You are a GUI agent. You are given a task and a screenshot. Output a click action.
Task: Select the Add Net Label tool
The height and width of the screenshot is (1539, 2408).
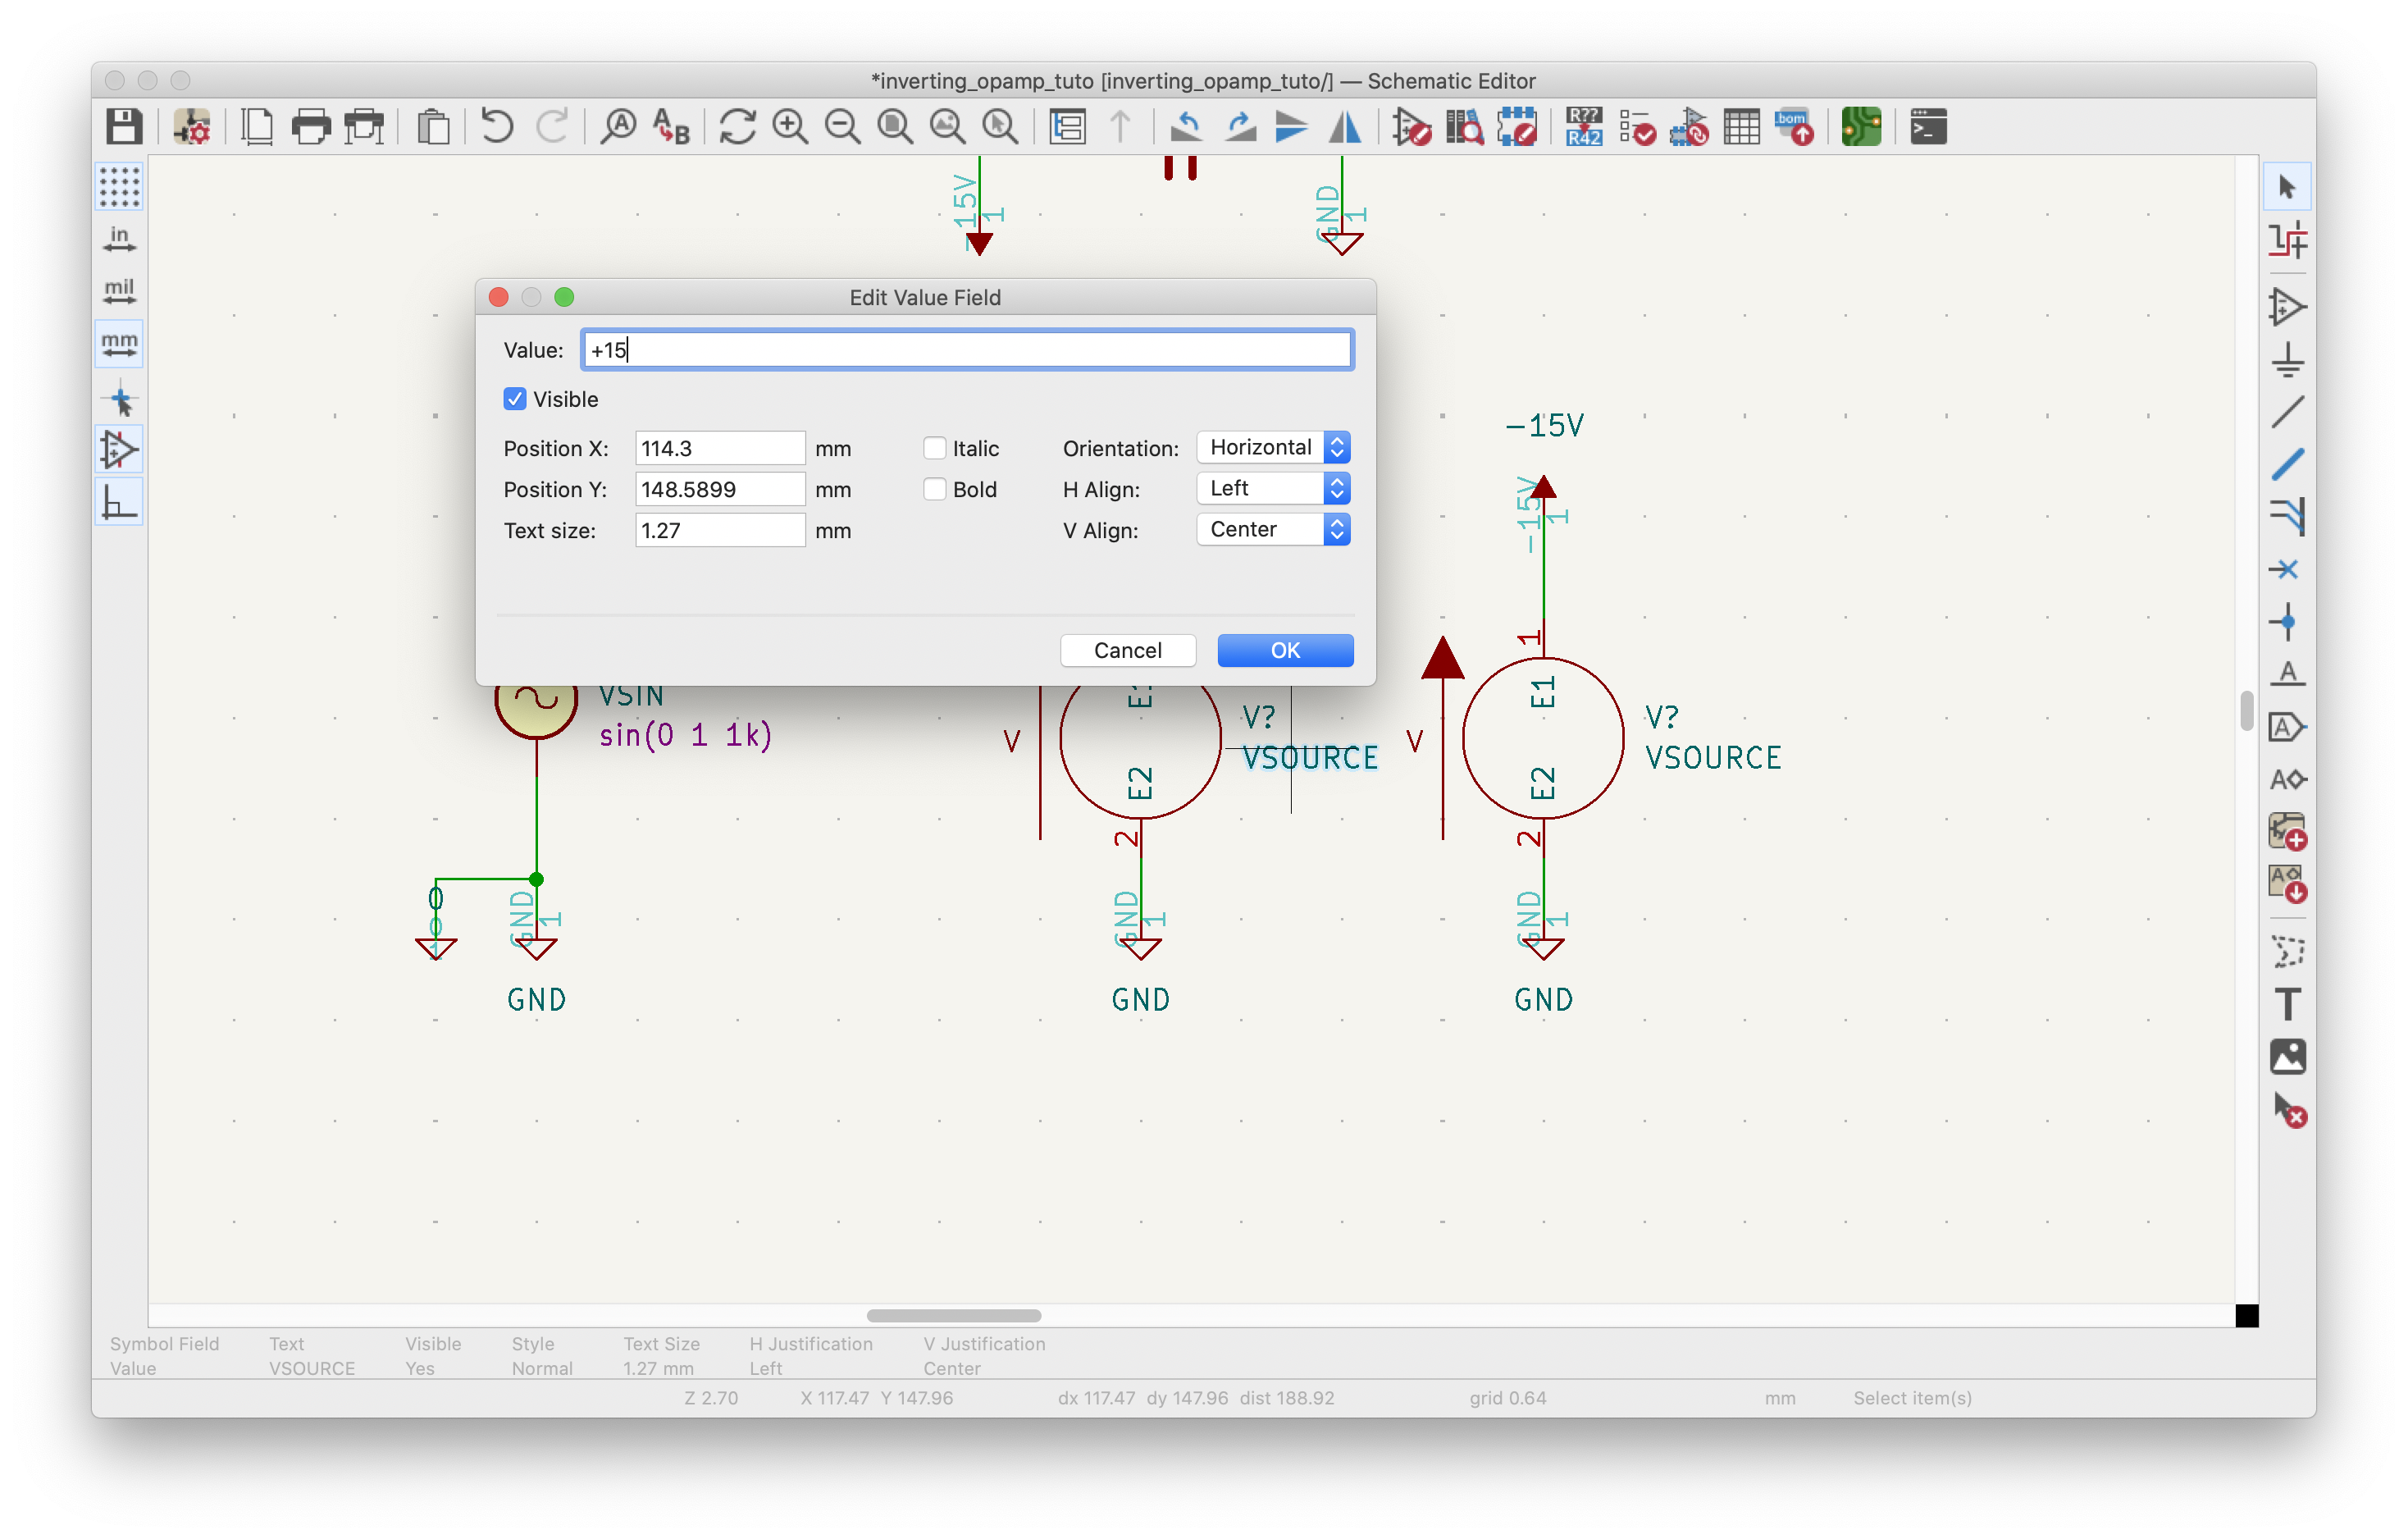[2287, 674]
